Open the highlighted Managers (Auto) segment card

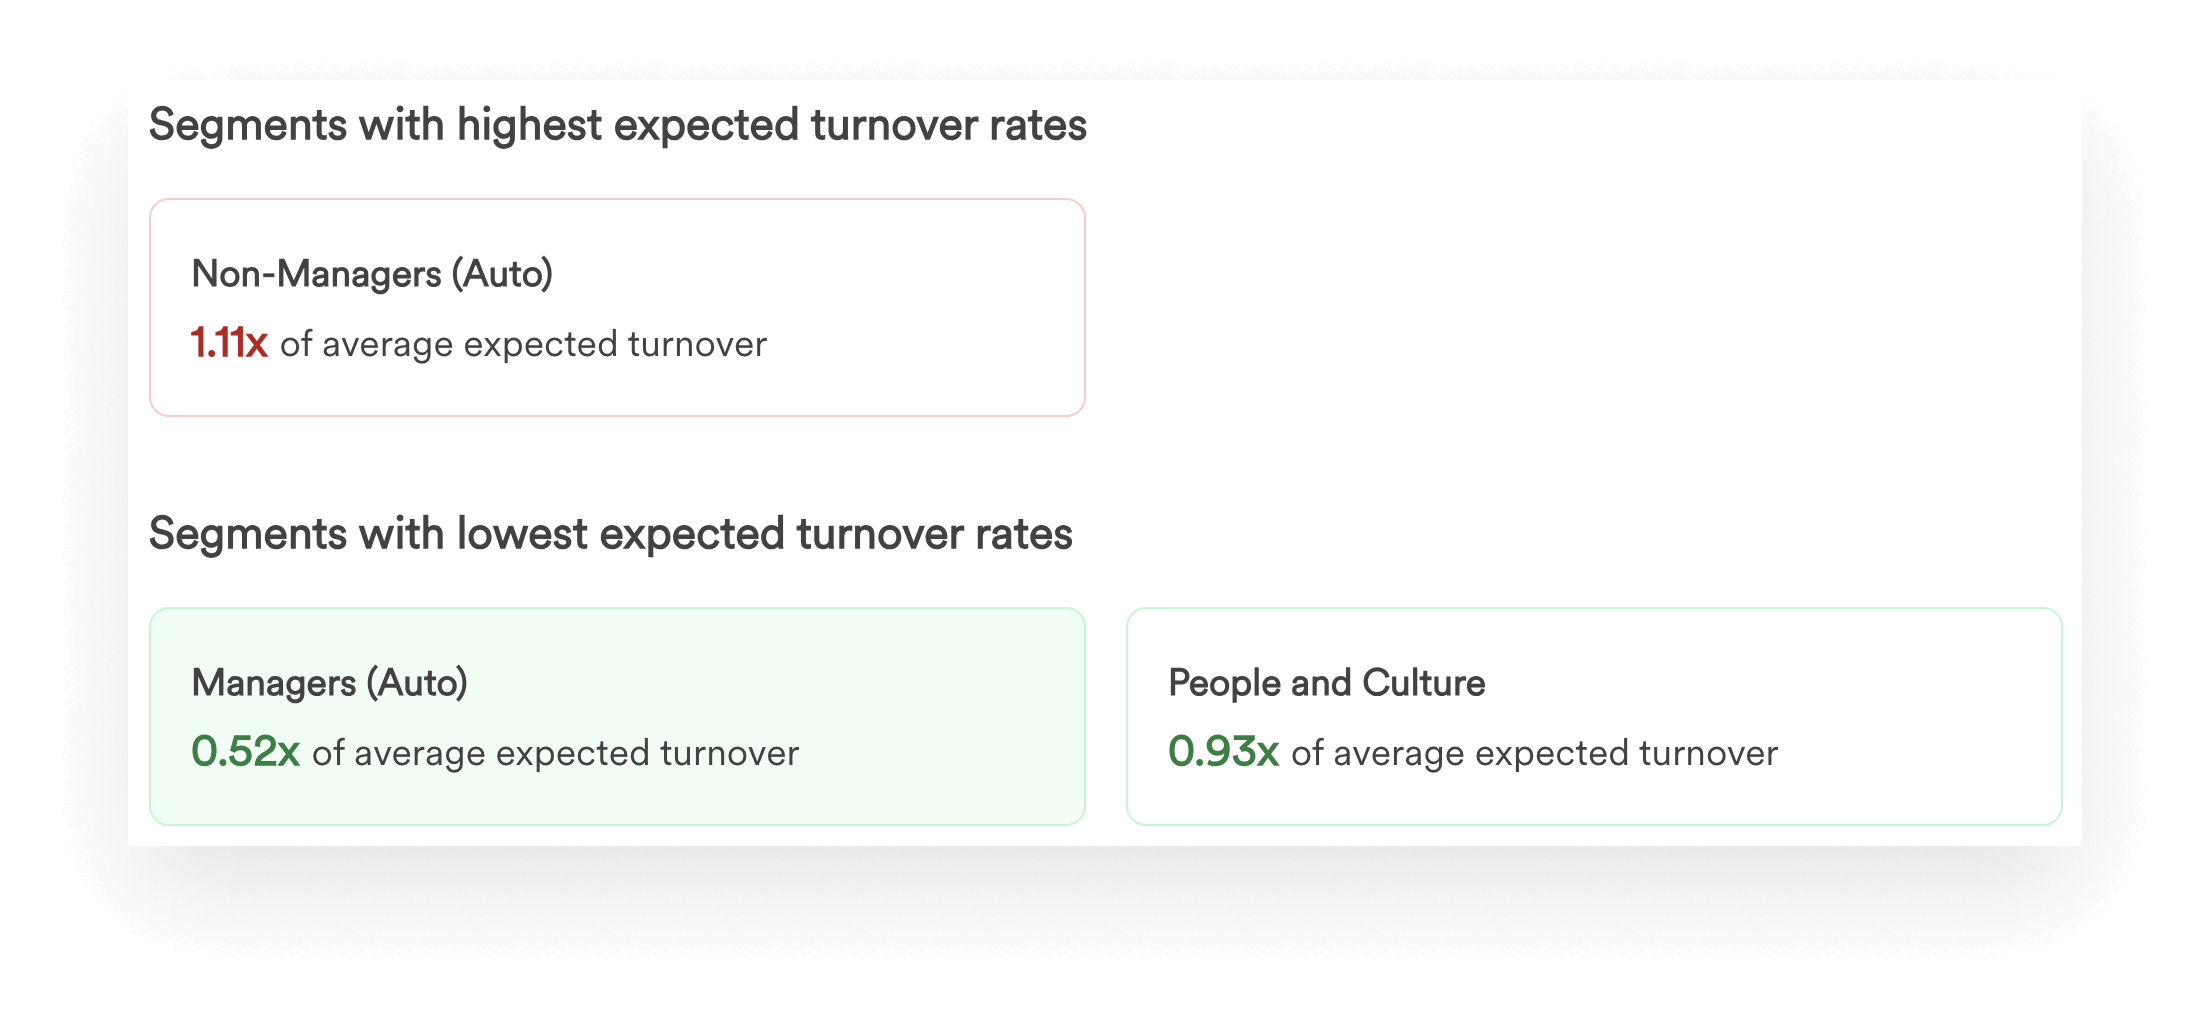[x=617, y=716]
